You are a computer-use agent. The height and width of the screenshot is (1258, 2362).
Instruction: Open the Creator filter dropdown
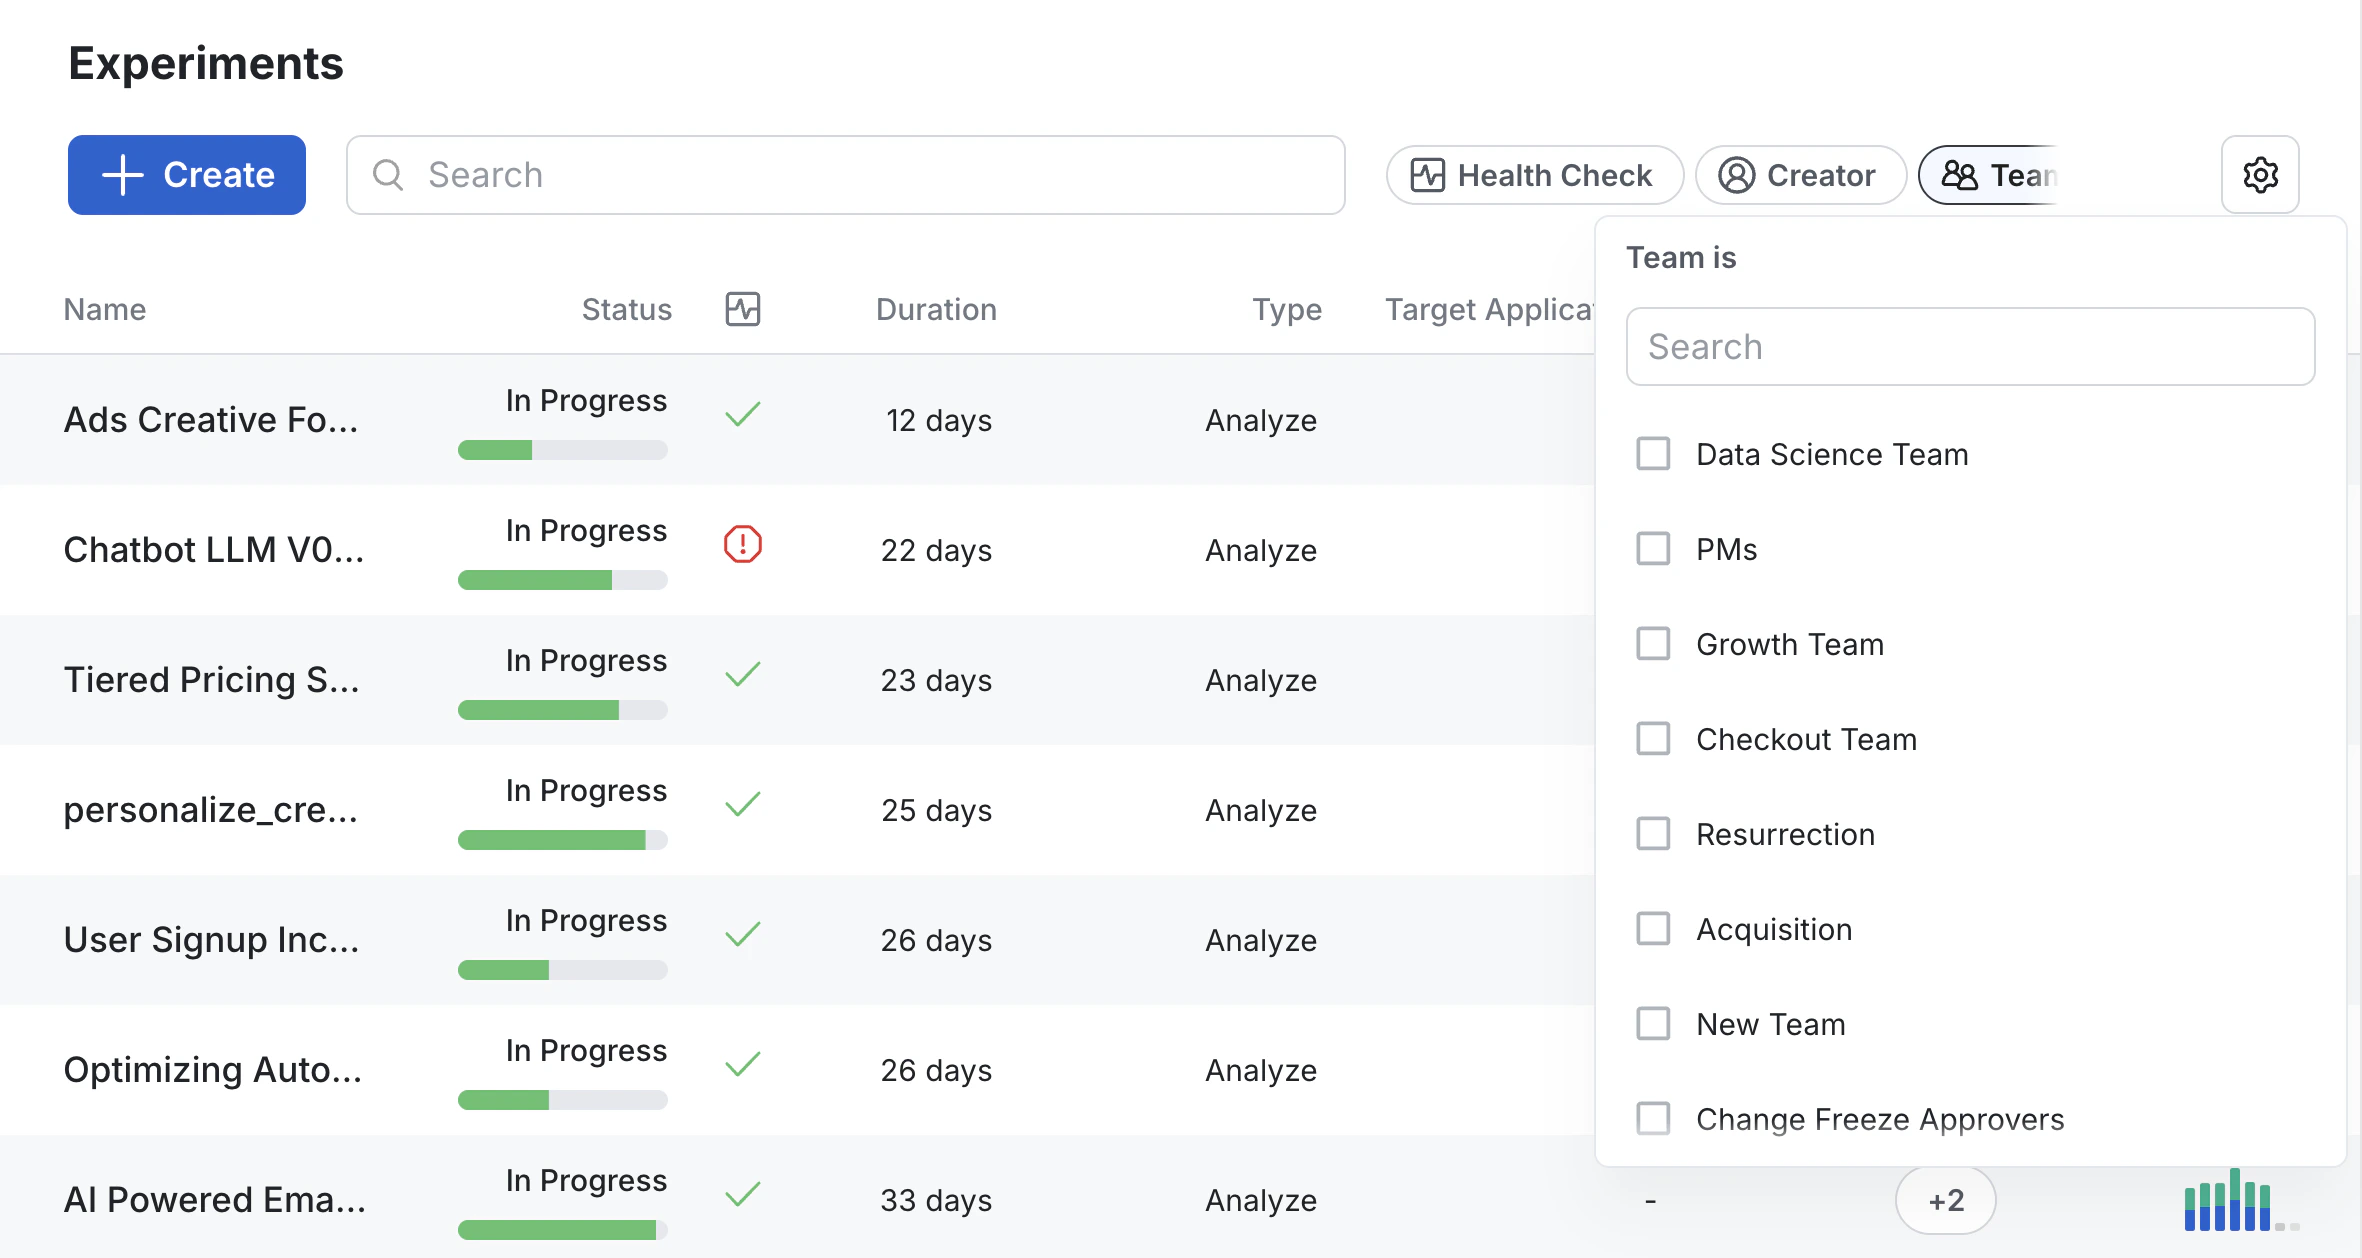tap(1799, 175)
